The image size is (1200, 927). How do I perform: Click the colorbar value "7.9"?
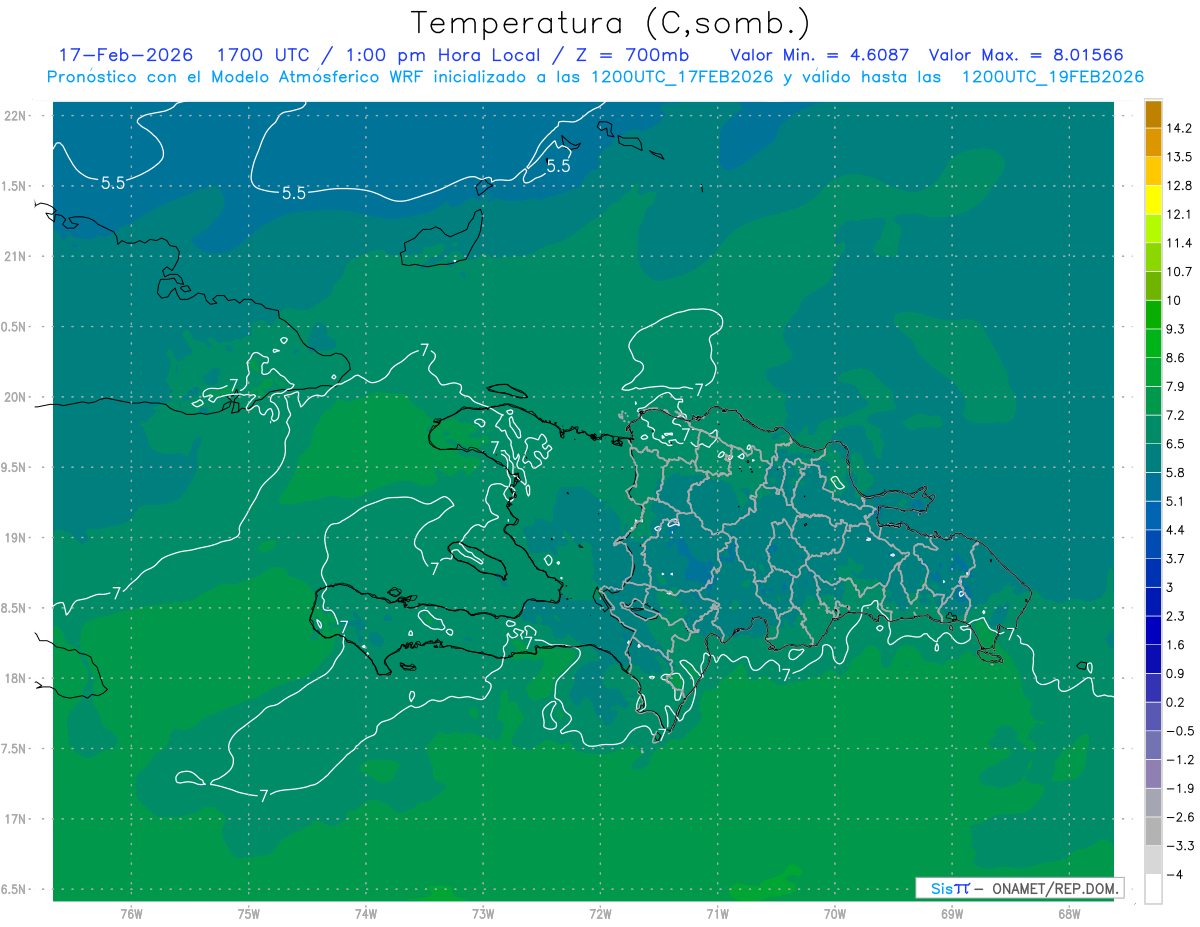(1176, 386)
